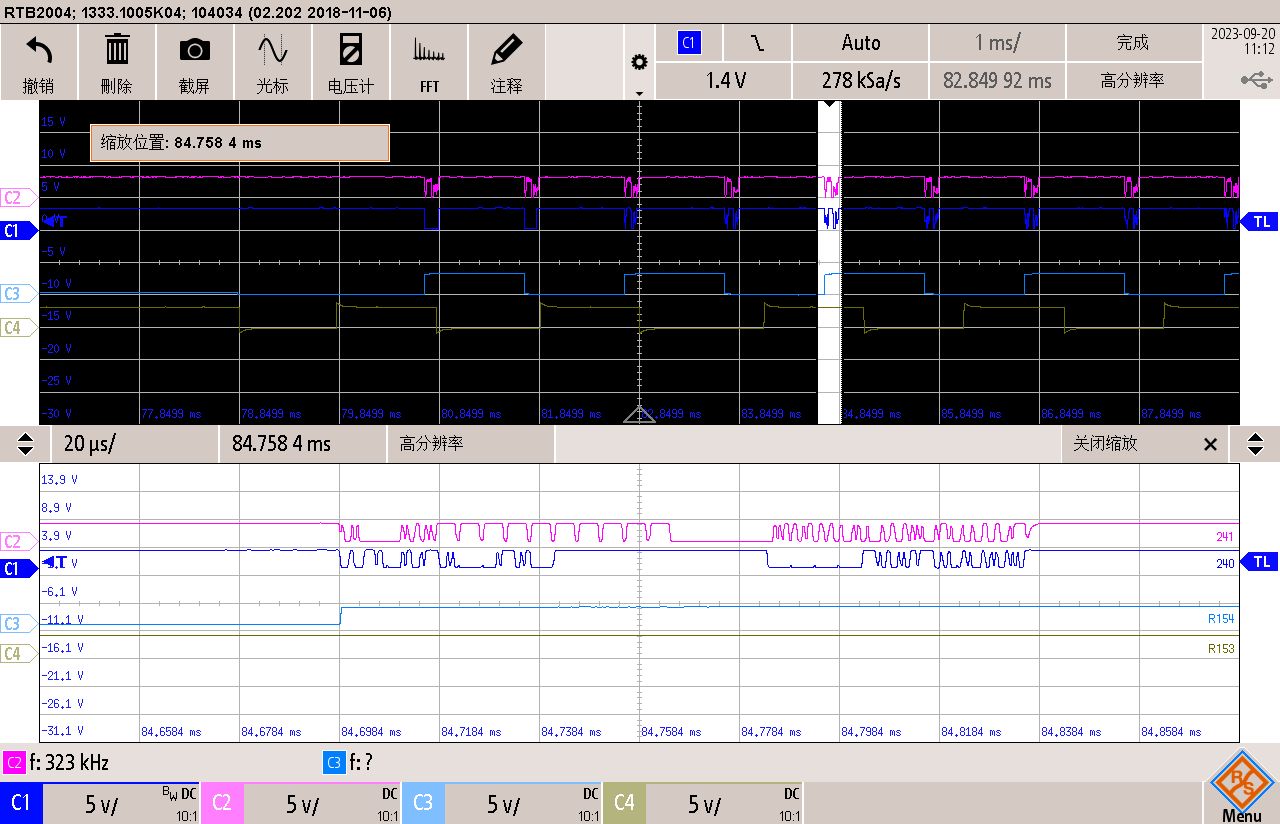
Task: Open the R&S Menu button
Action: [x=1241, y=787]
